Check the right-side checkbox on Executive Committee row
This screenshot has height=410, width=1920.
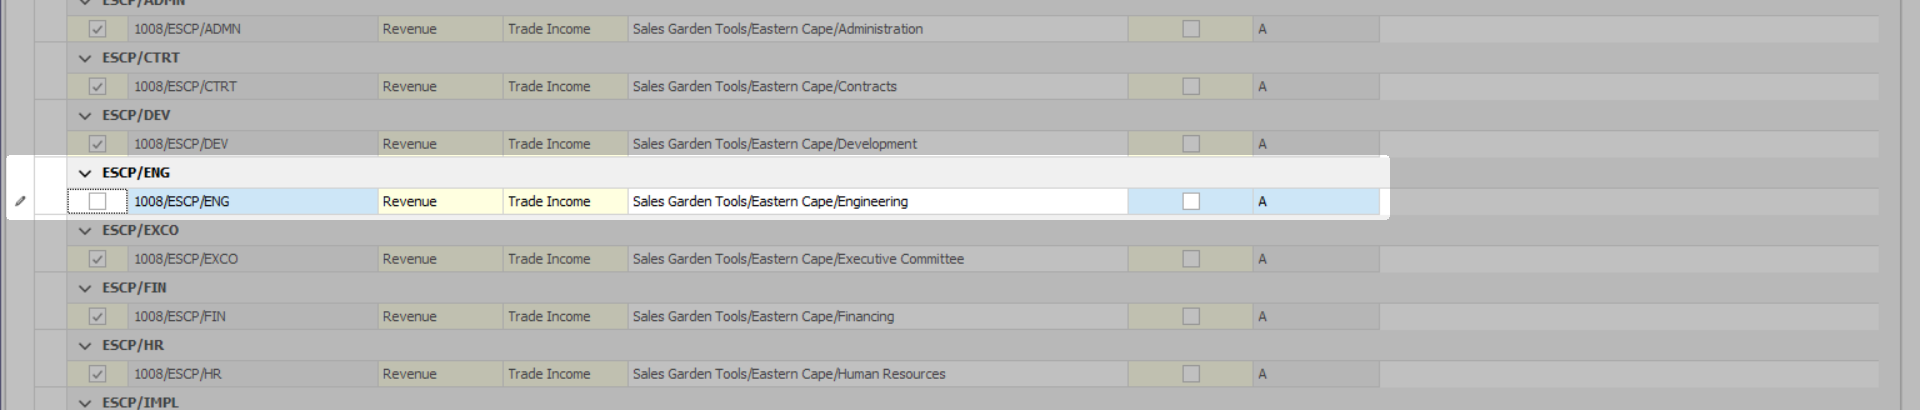tap(1190, 259)
